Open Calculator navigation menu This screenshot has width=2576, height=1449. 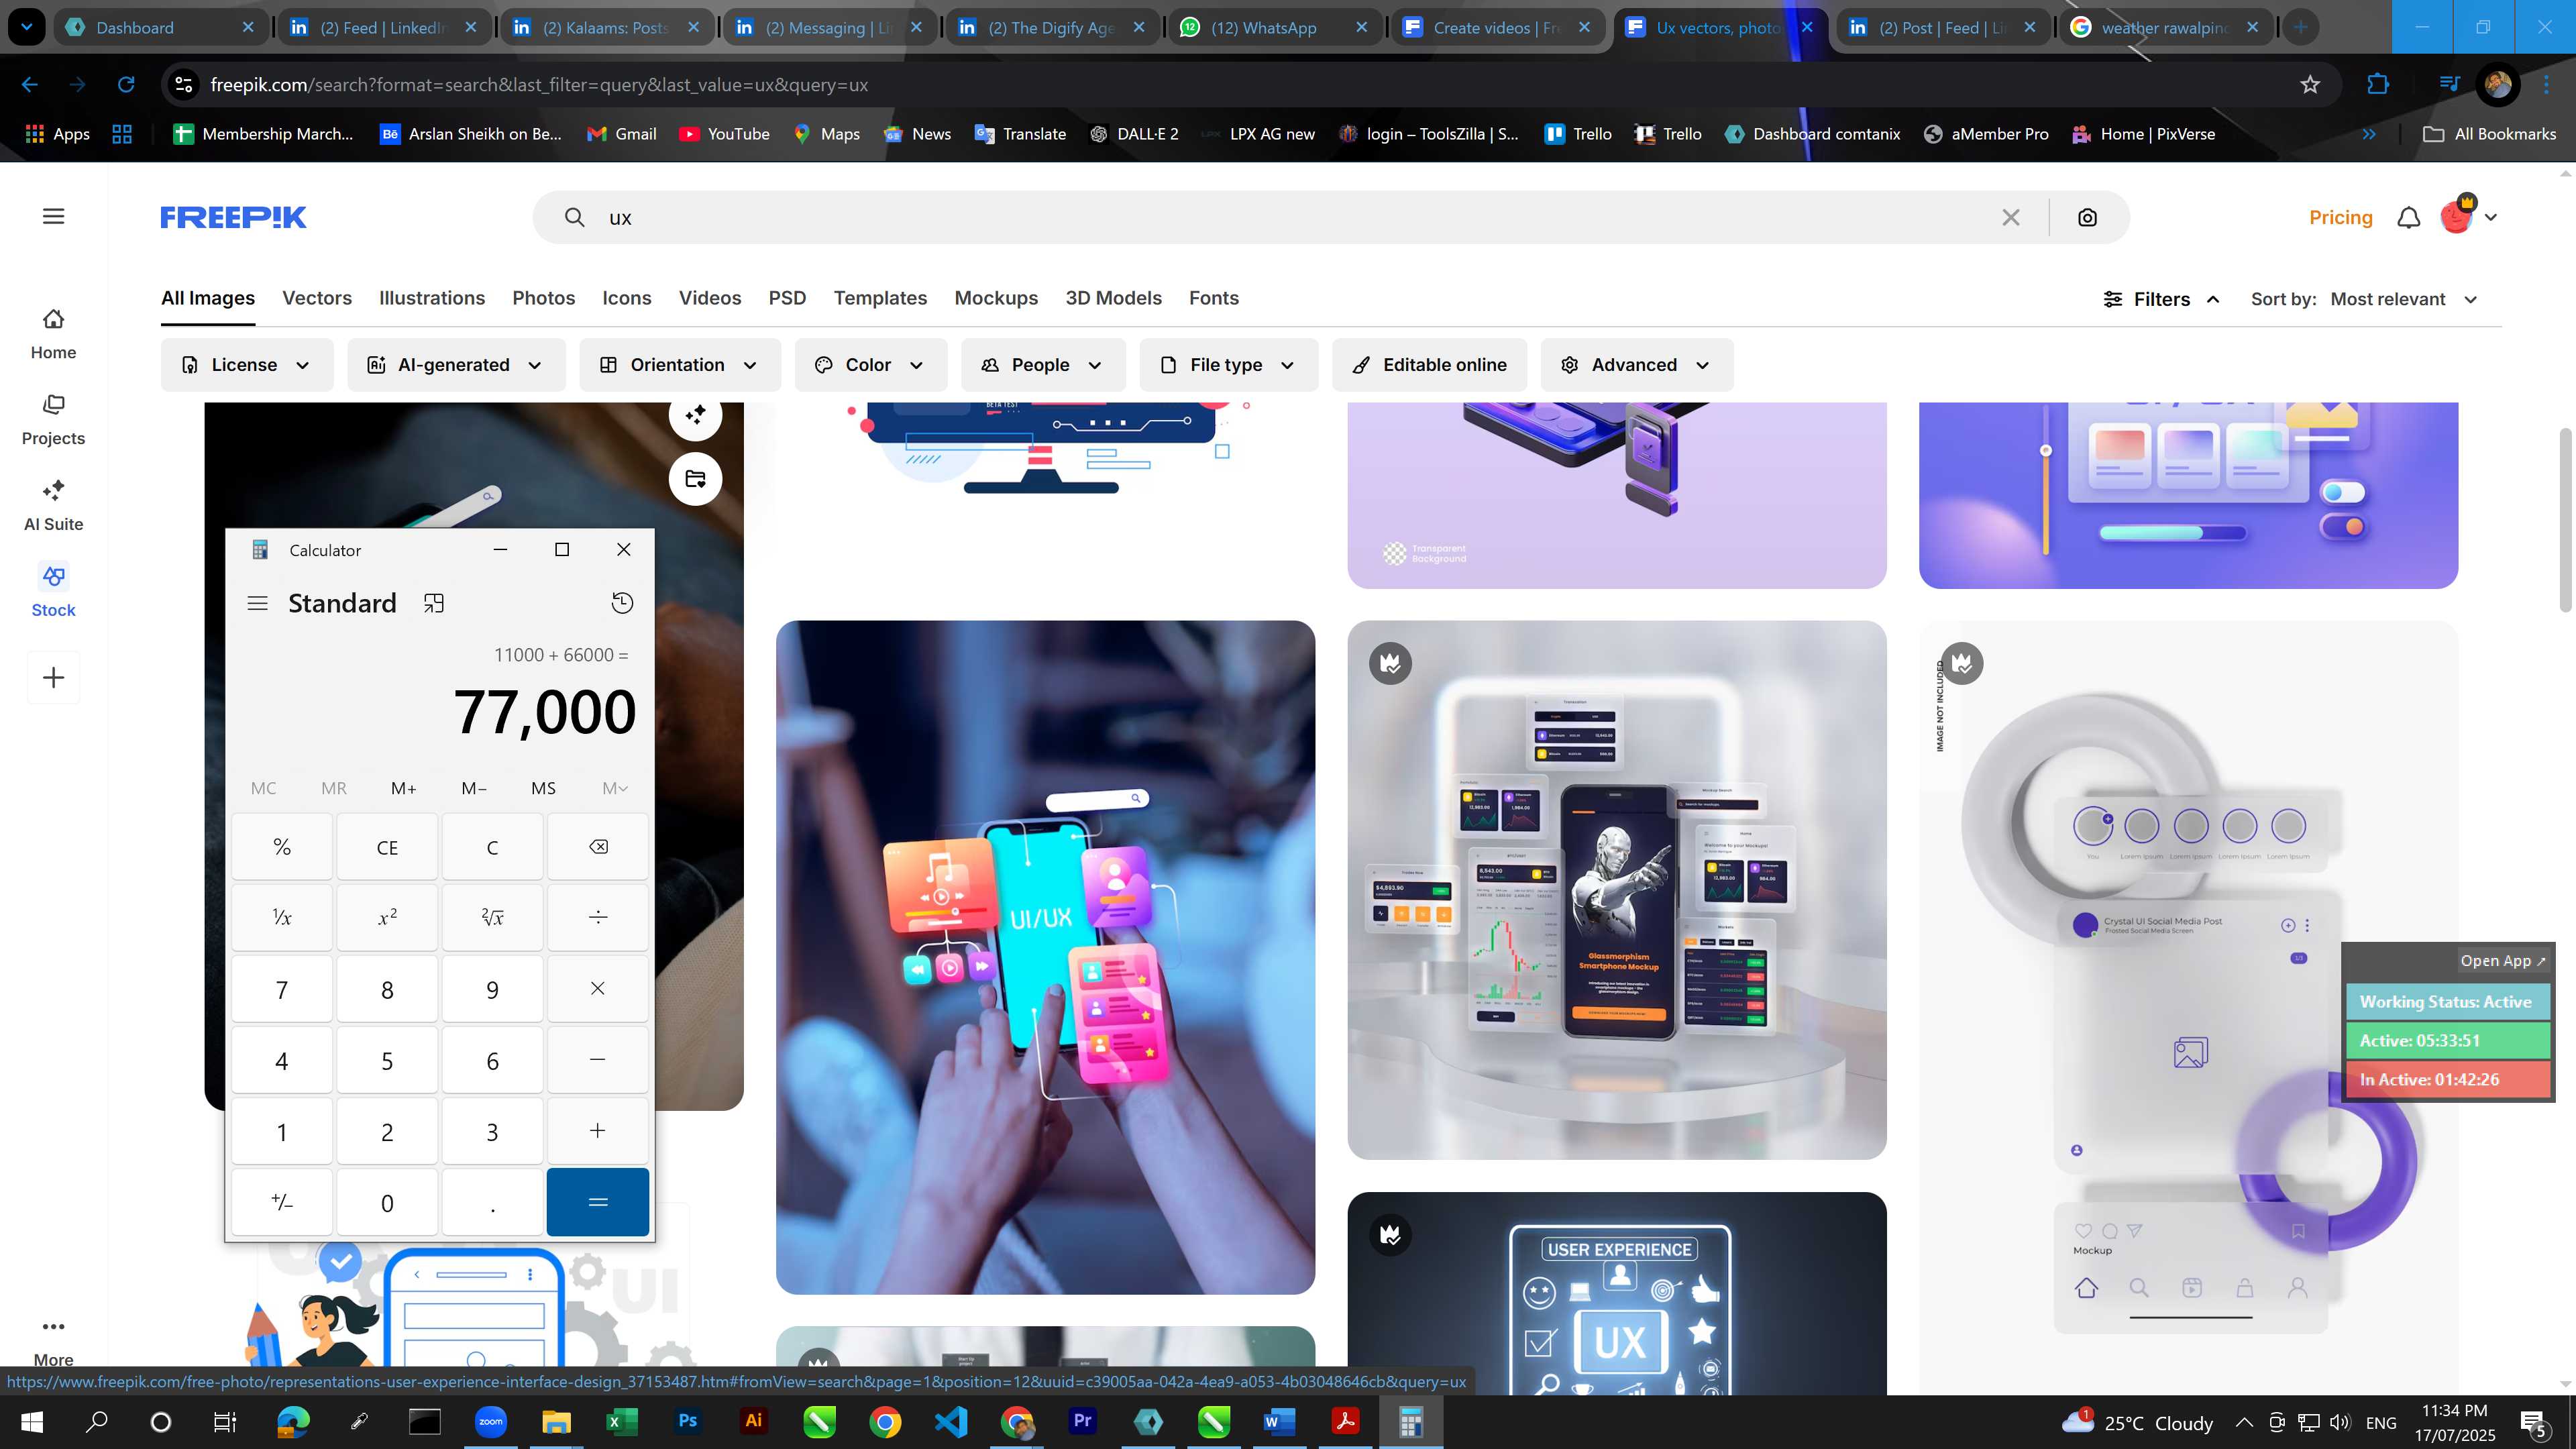(x=257, y=603)
